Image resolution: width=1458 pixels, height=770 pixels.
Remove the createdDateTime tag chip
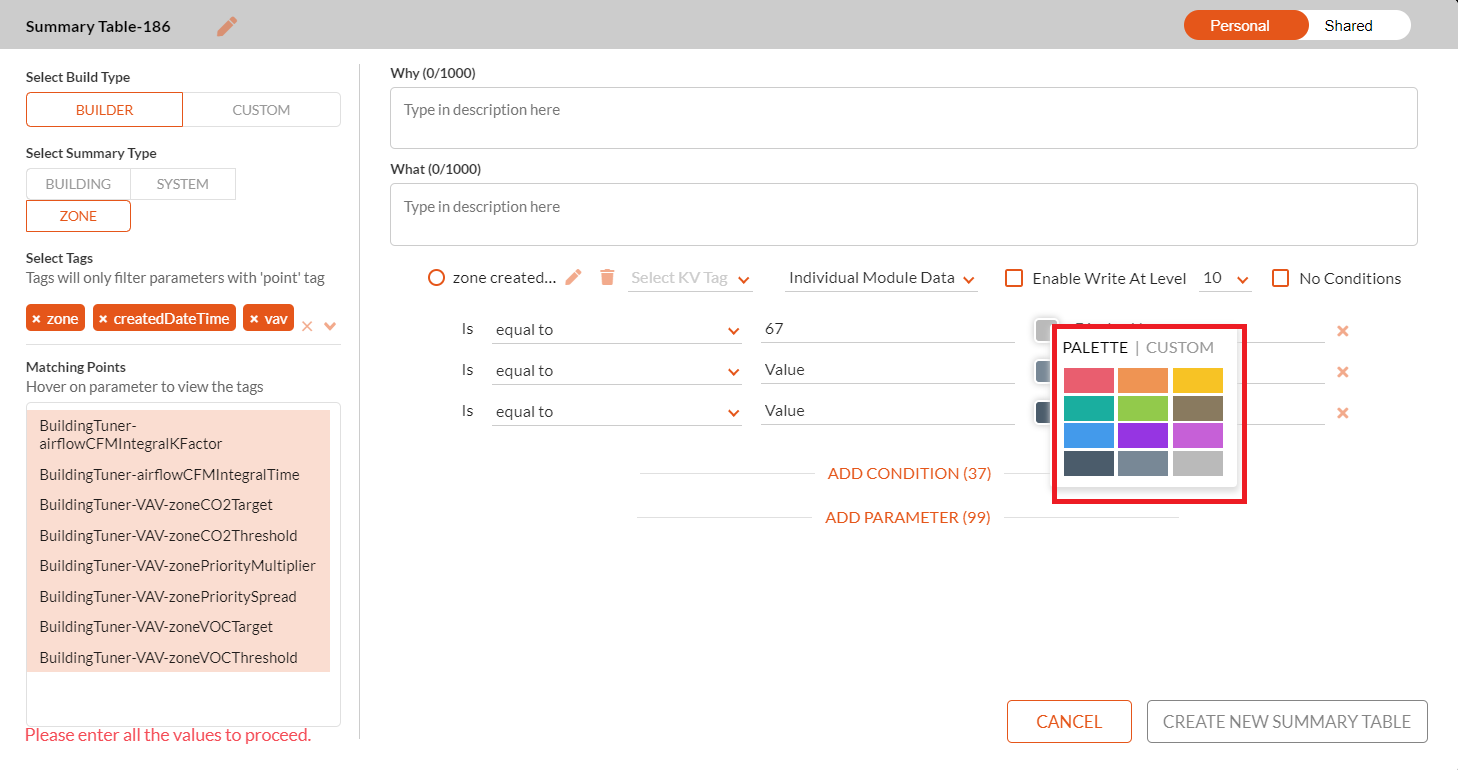(x=103, y=319)
